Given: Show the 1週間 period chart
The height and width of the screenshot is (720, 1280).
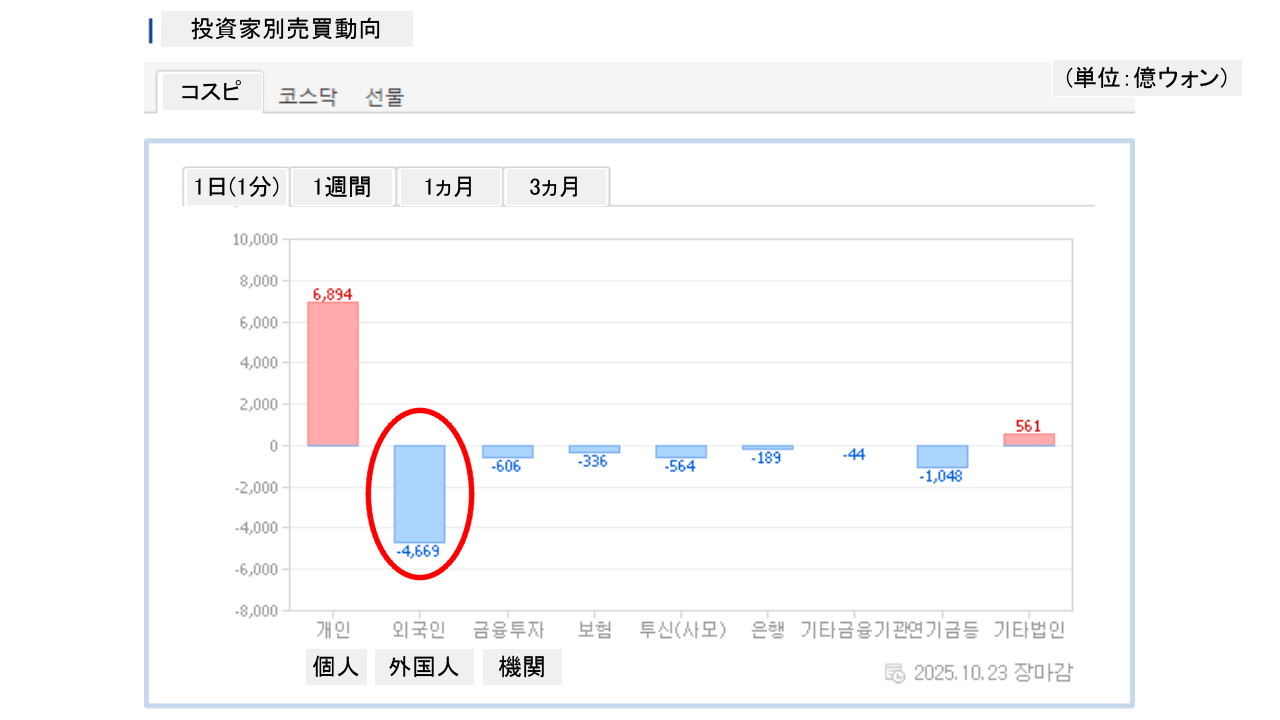Looking at the screenshot, I should (x=342, y=187).
